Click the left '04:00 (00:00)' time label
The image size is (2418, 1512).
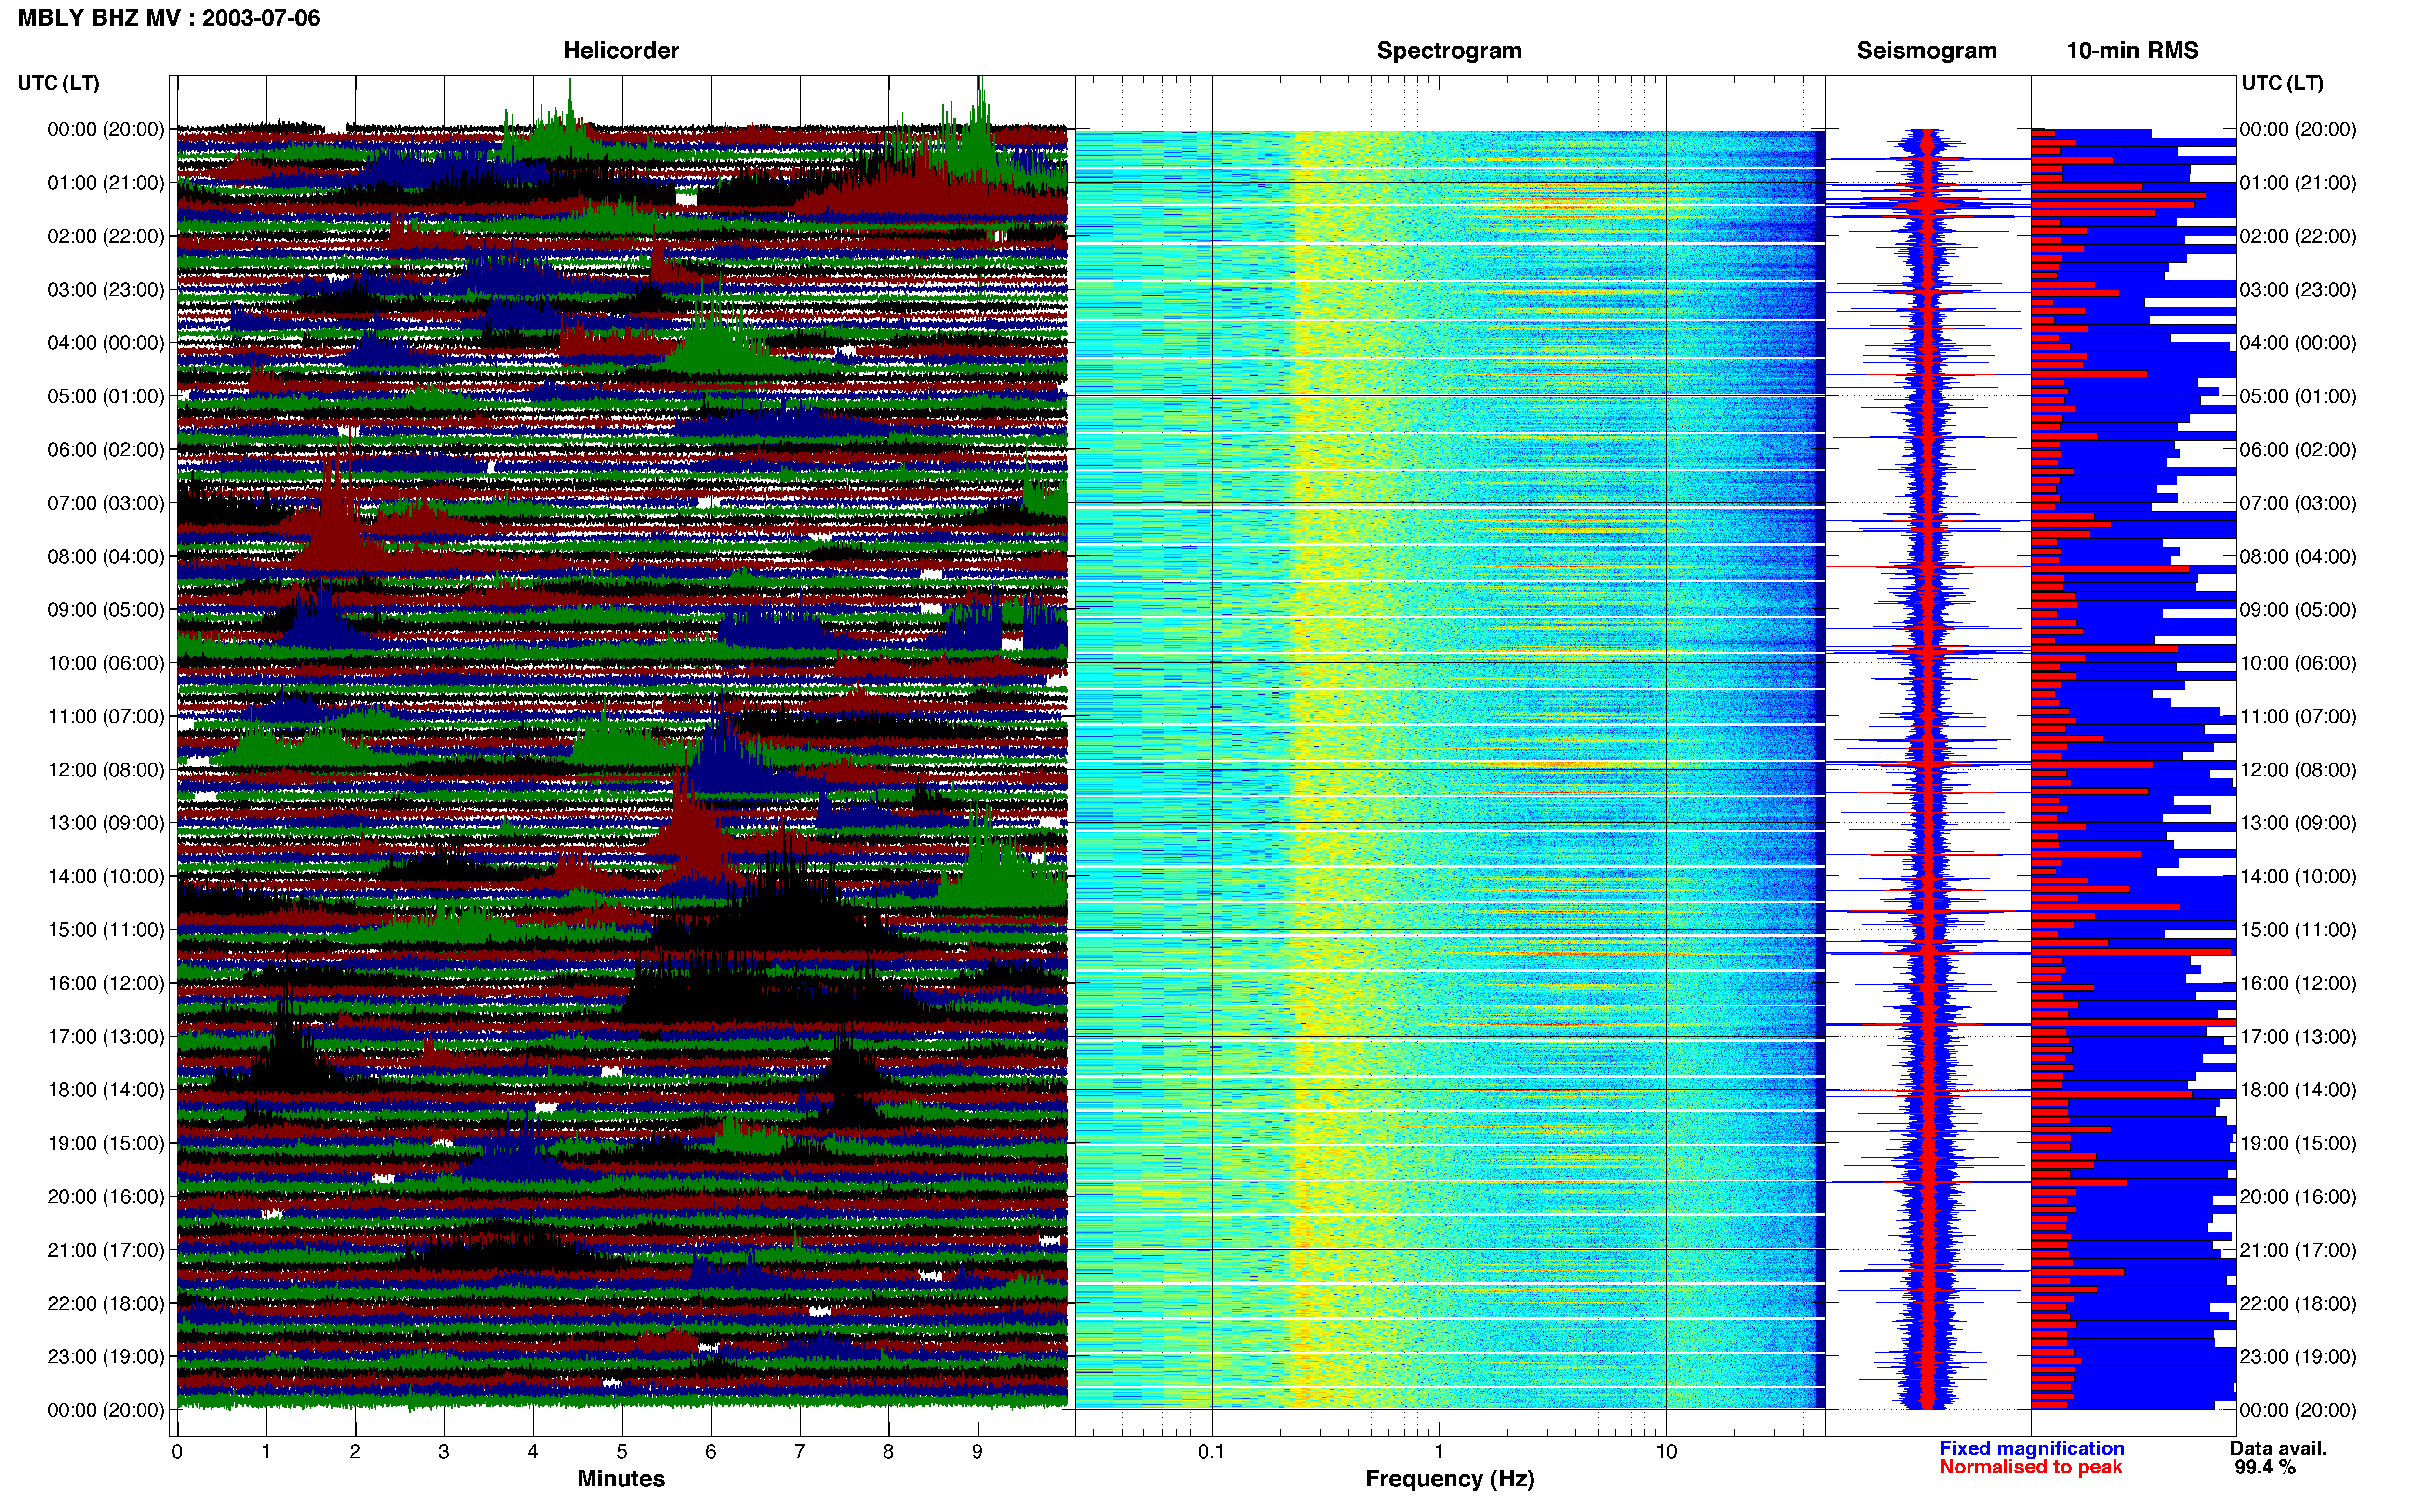106,343
